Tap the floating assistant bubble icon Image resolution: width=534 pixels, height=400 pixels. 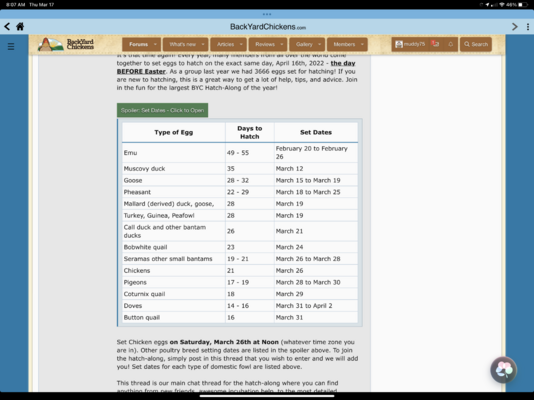point(503,370)
